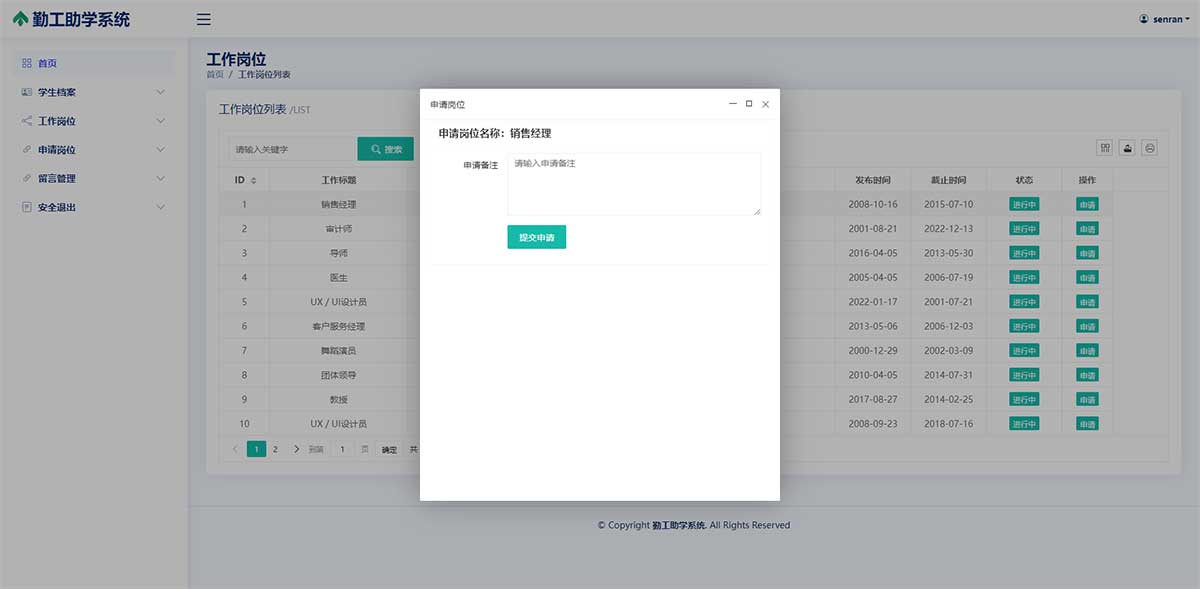Click the hamburger sidebar toggle icon
This screenshot has height=589, width=1200.
pyautogui.click(x=204, y=19)
